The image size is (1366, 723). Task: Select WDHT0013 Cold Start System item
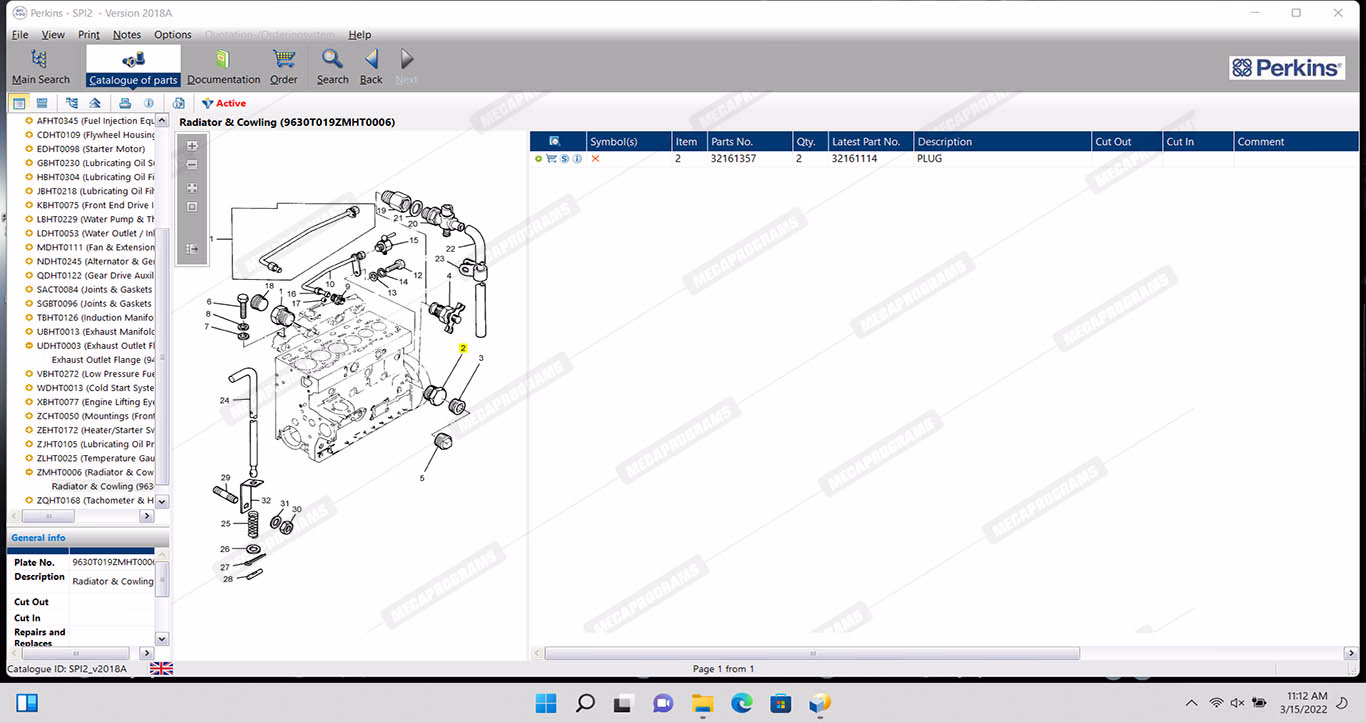click(x=96, y=388)
